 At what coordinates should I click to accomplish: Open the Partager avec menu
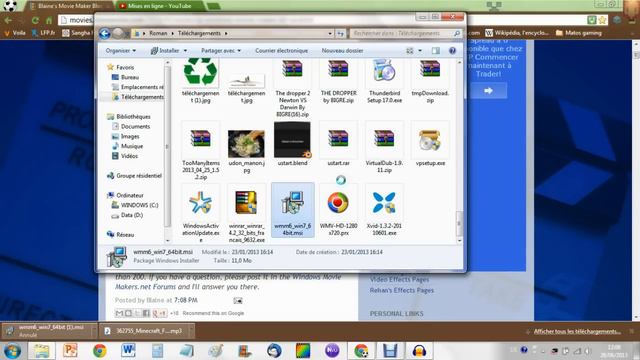(x=221, y=51)
